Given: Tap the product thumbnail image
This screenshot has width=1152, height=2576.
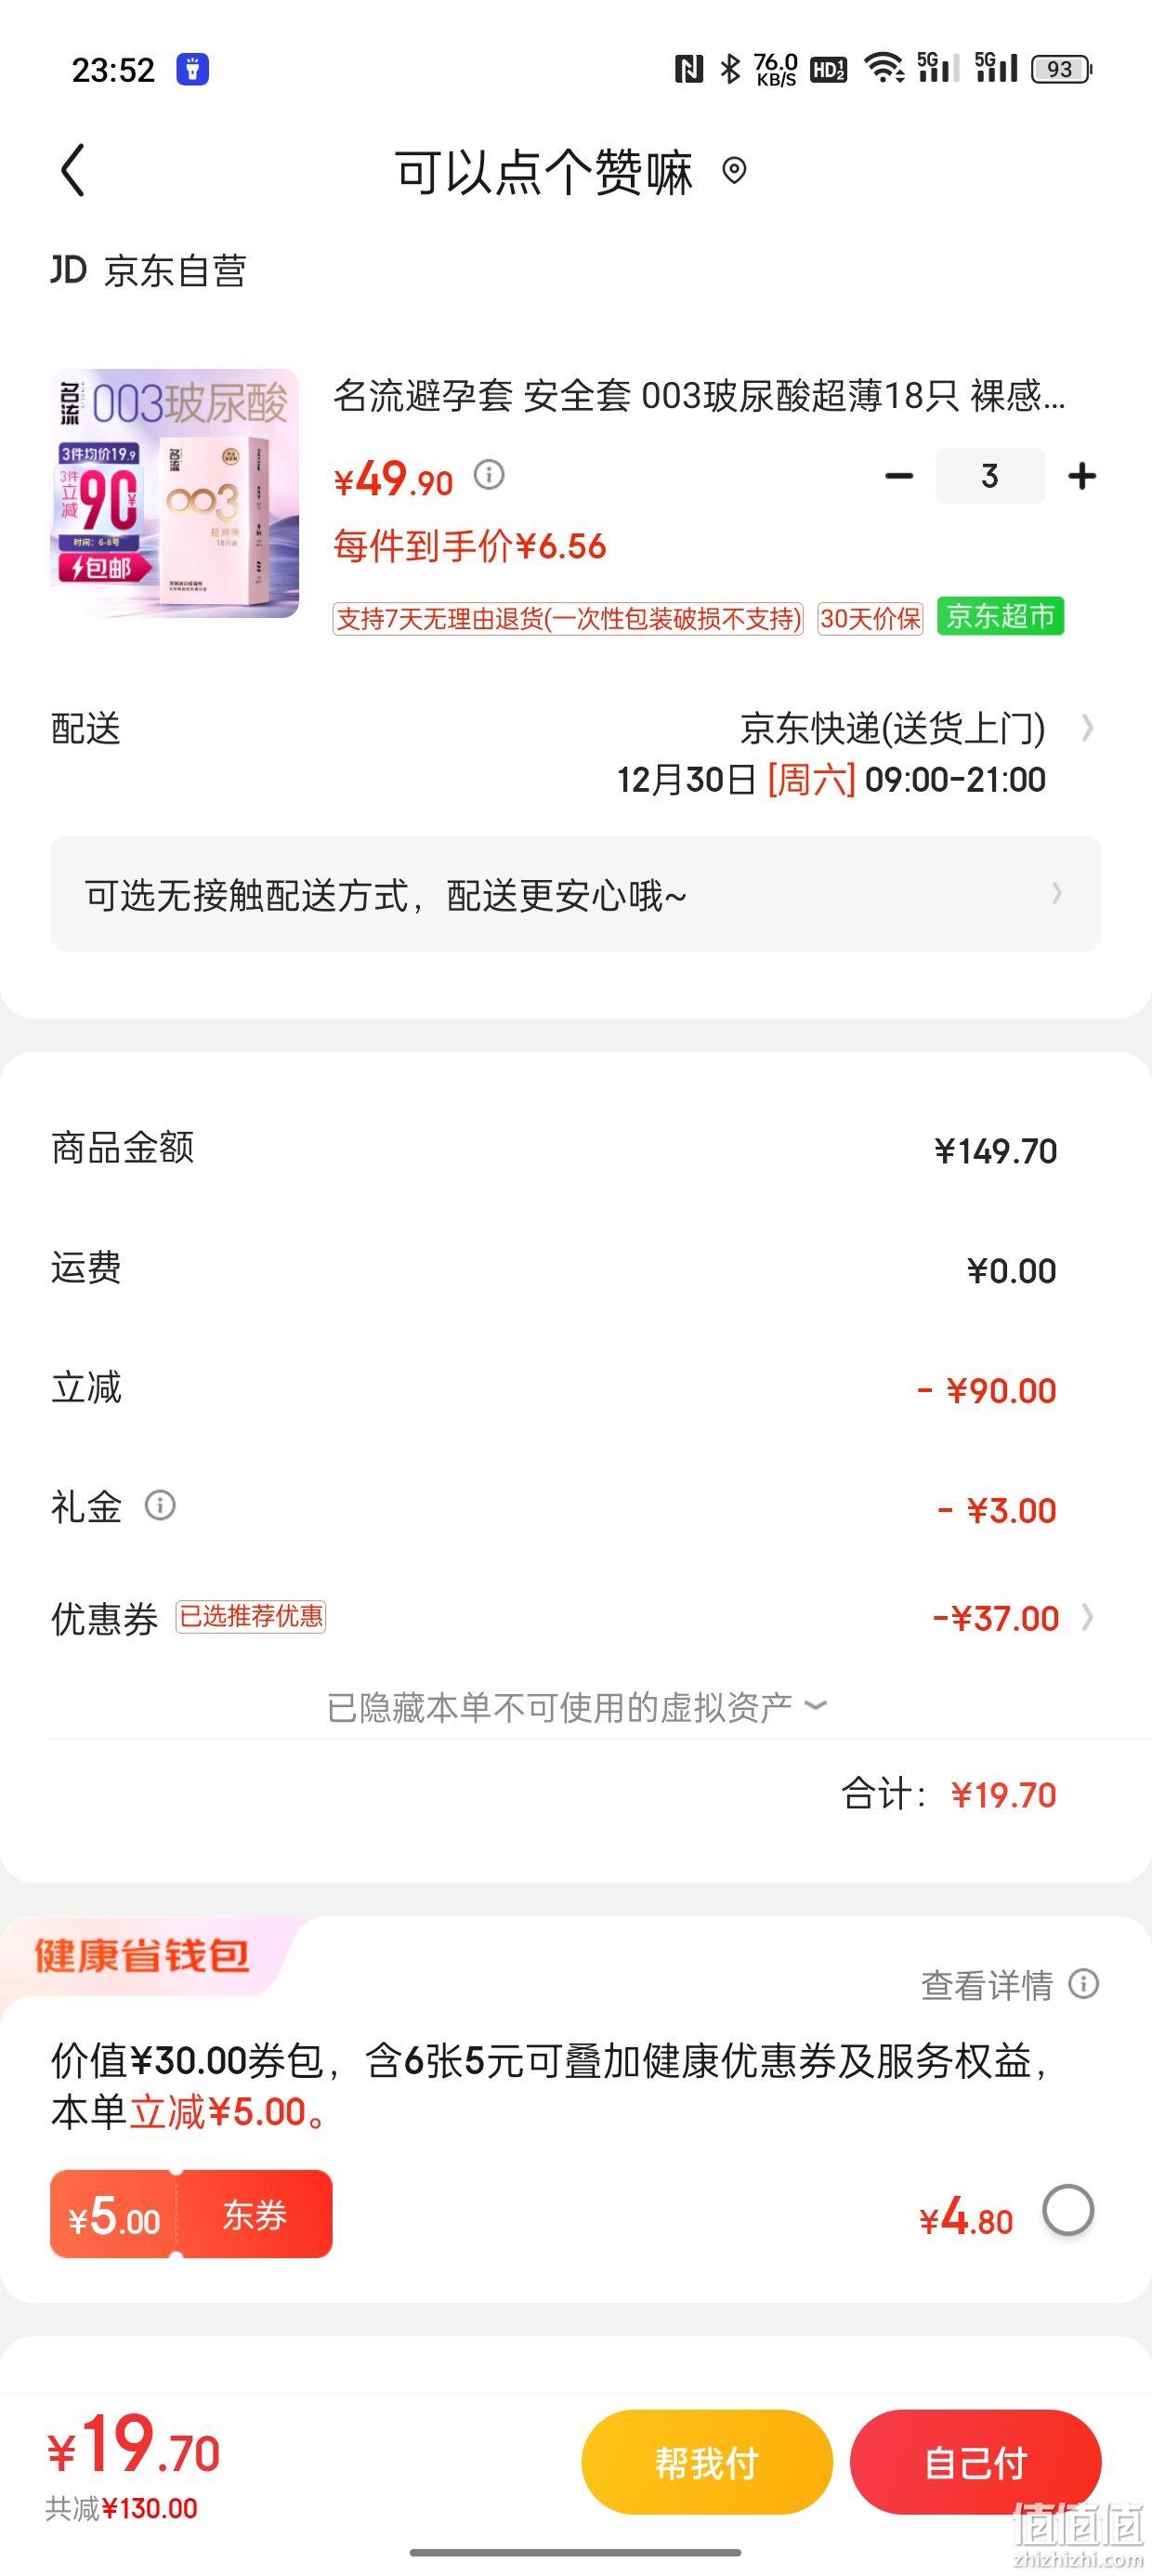Looking at the screenshot, I should tap(175, 493).
